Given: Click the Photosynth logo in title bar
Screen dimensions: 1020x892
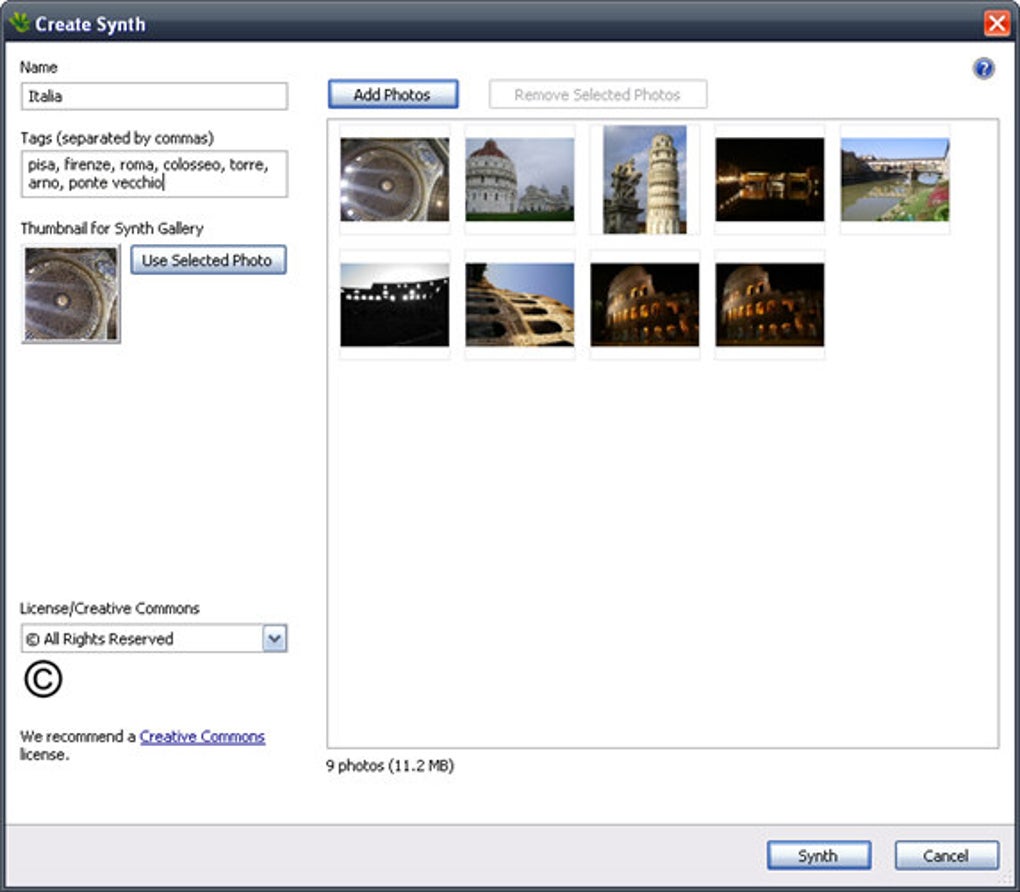Looking at the screenshot, I should pos(19,23).
